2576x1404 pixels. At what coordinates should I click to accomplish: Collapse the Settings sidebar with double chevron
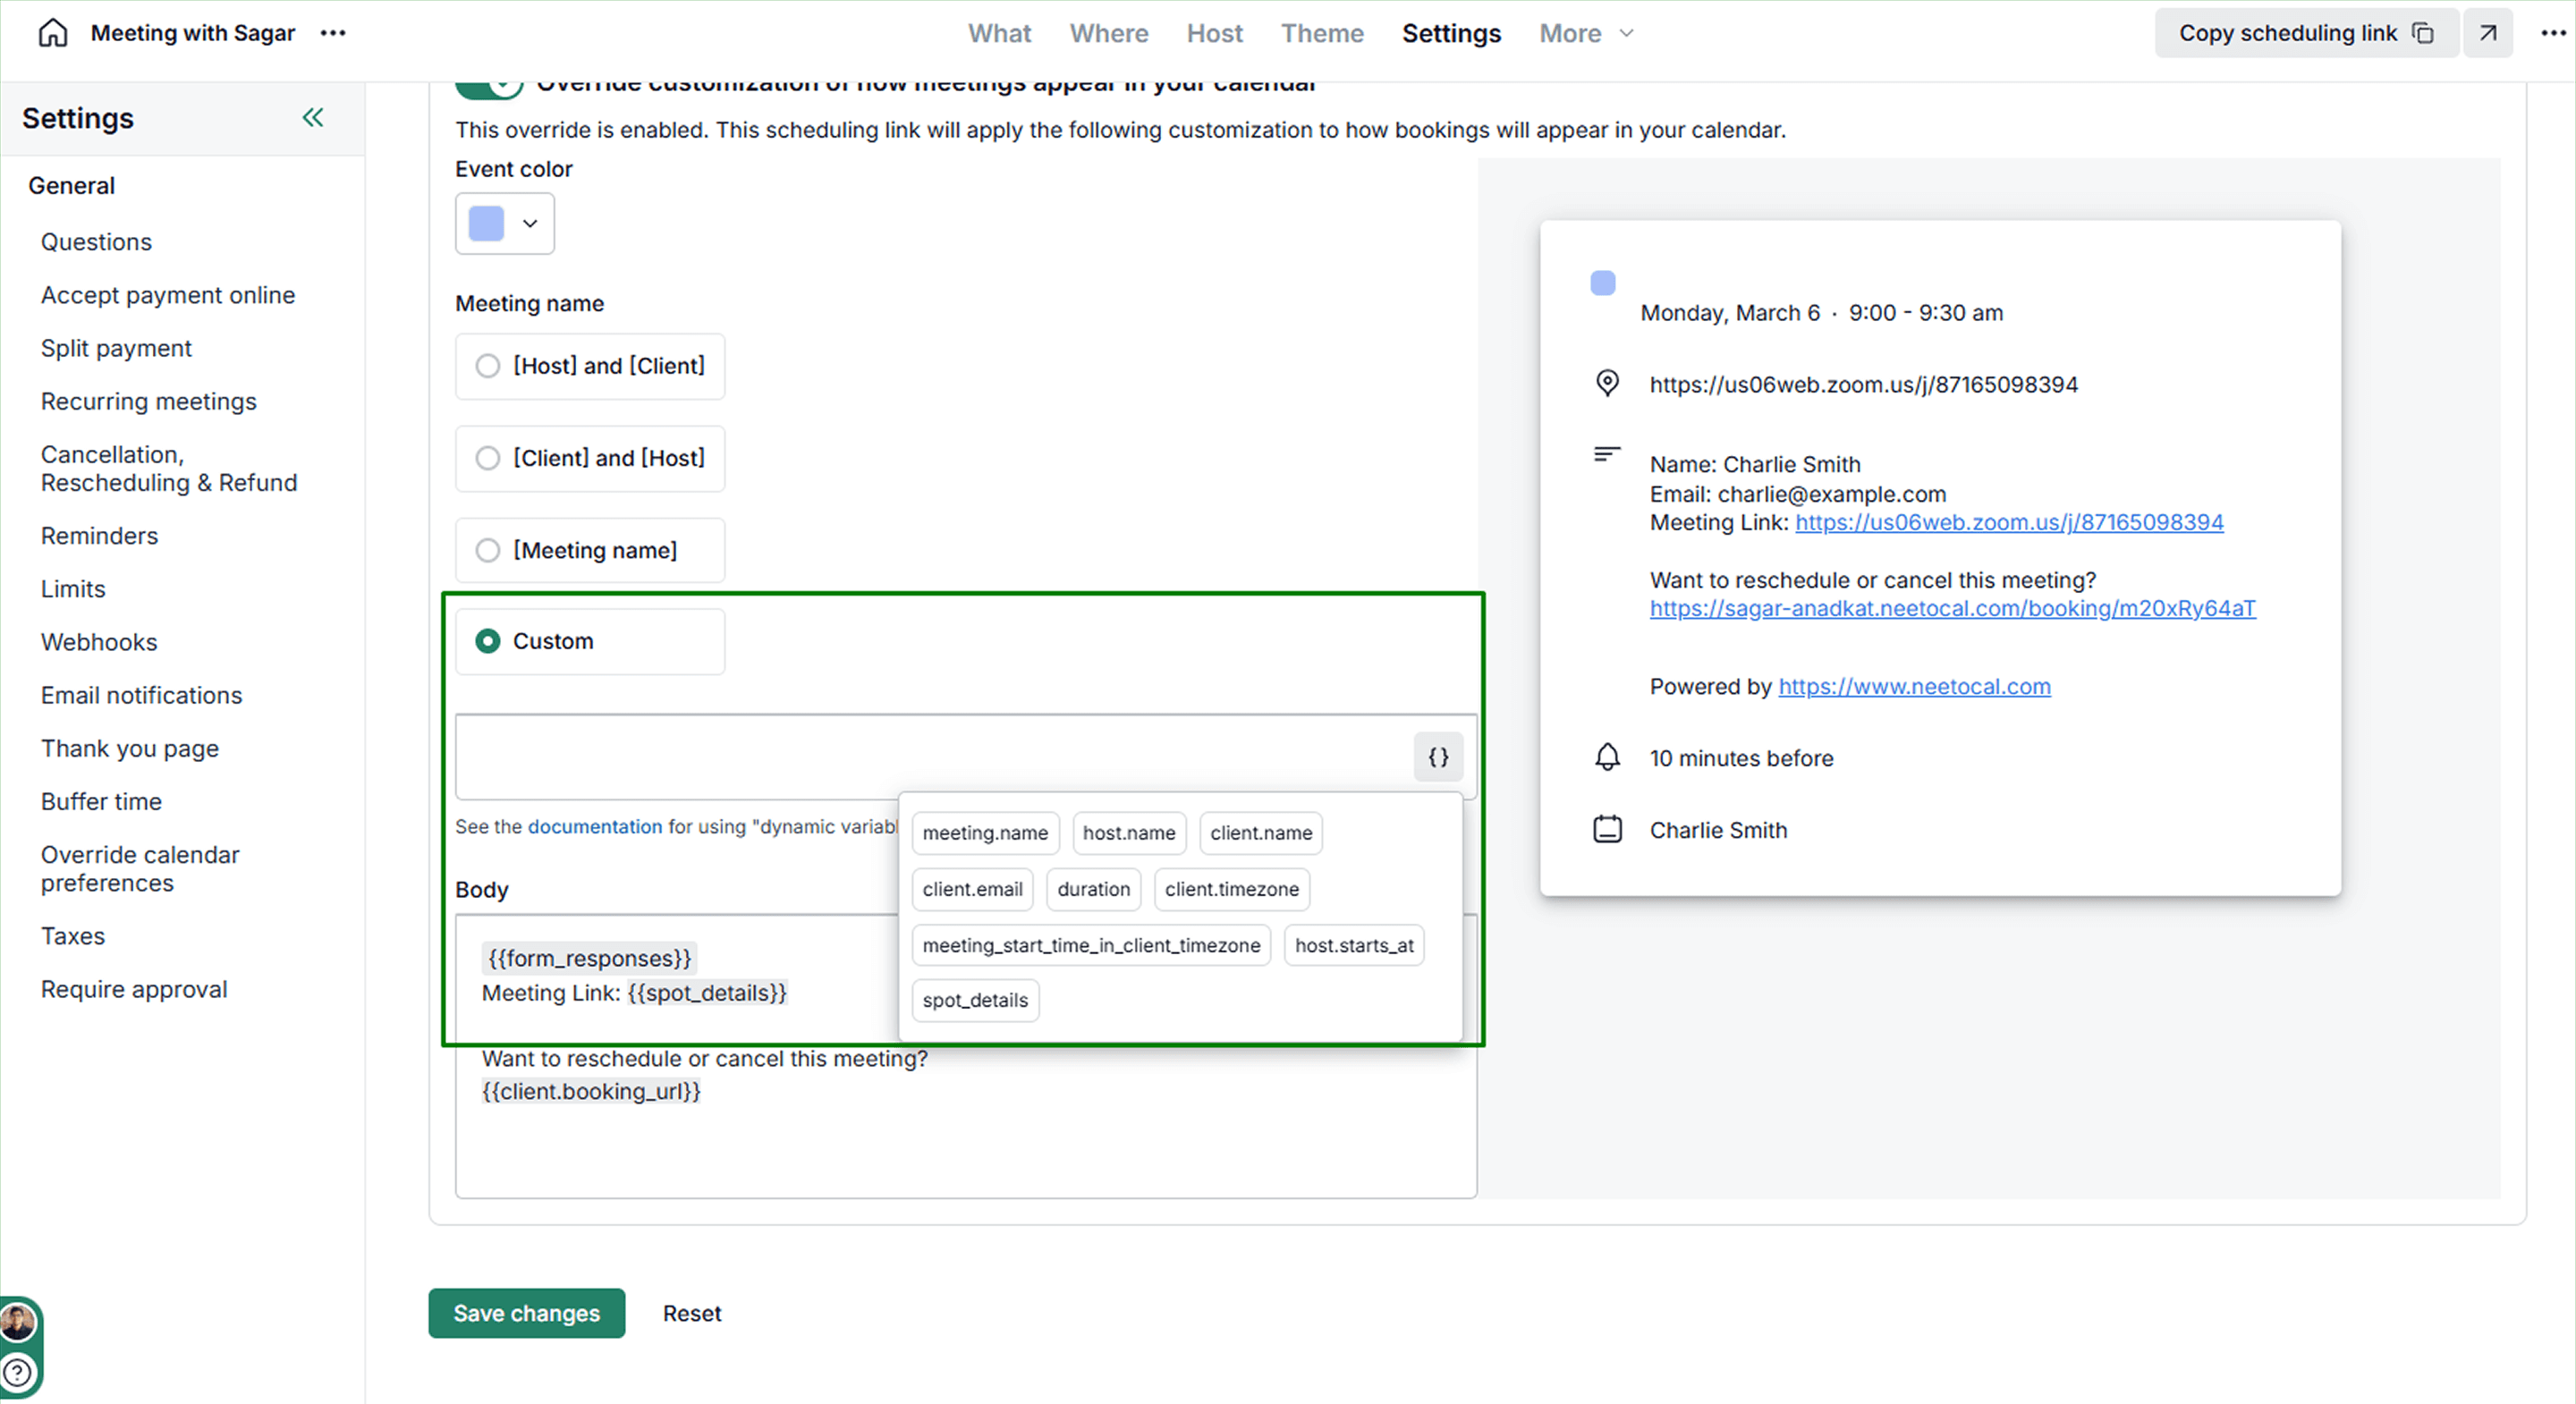(x=313, y=118)
